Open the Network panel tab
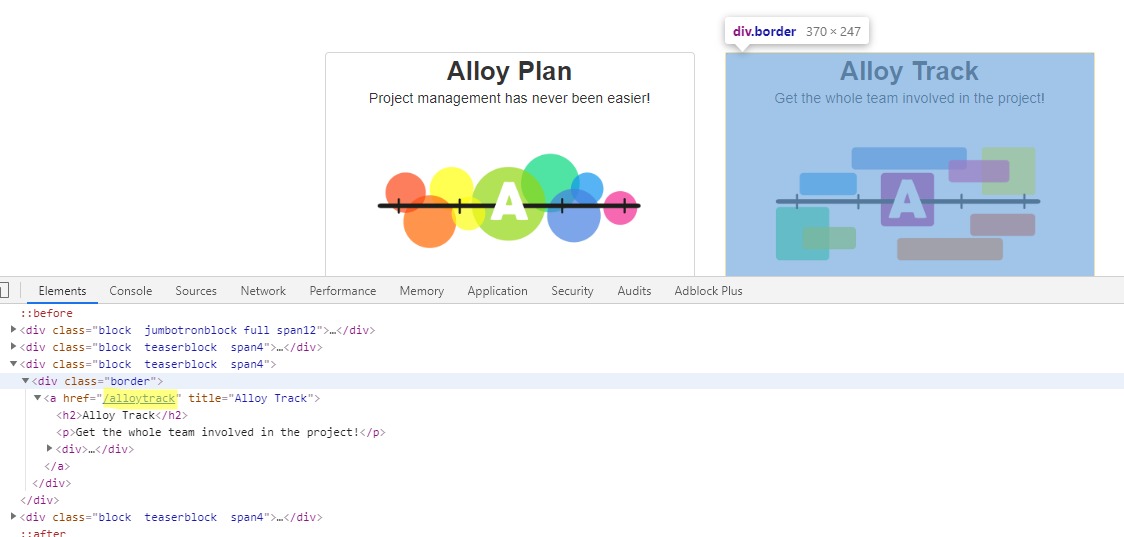 263,291
